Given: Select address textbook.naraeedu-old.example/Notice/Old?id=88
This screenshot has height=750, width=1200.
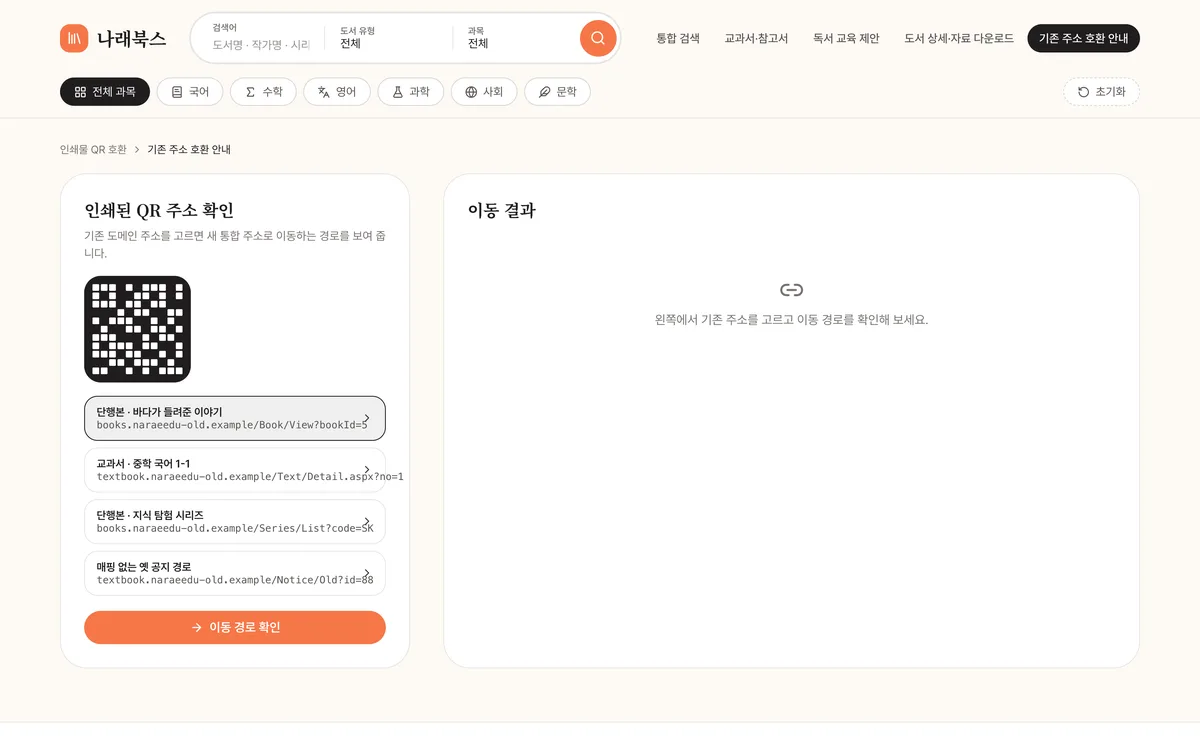Looking at the screenshot, I should coord(235,574).
